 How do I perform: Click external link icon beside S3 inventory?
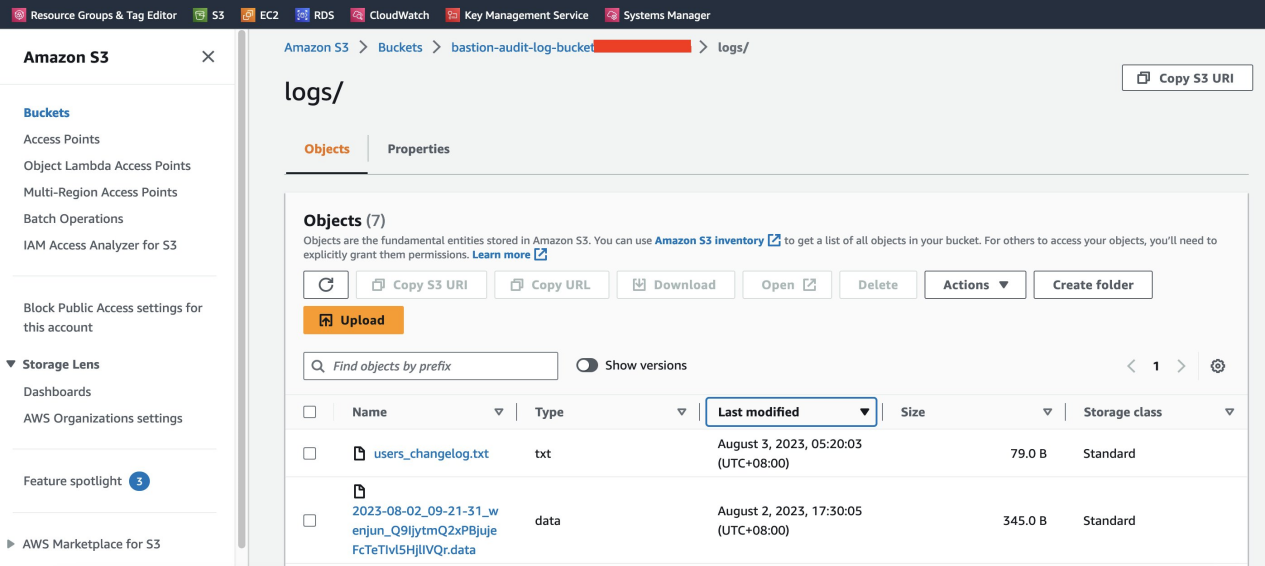click(774, 241)
